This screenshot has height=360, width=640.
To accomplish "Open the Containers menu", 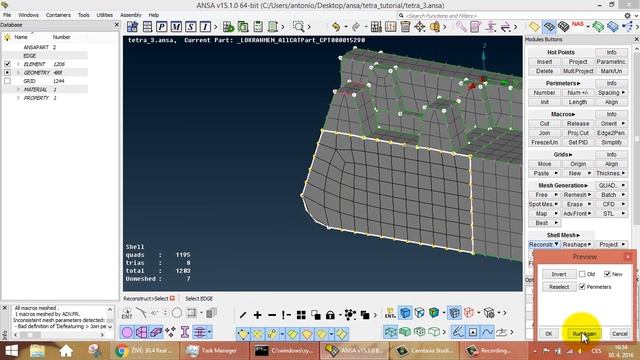I will coord(58,15).
